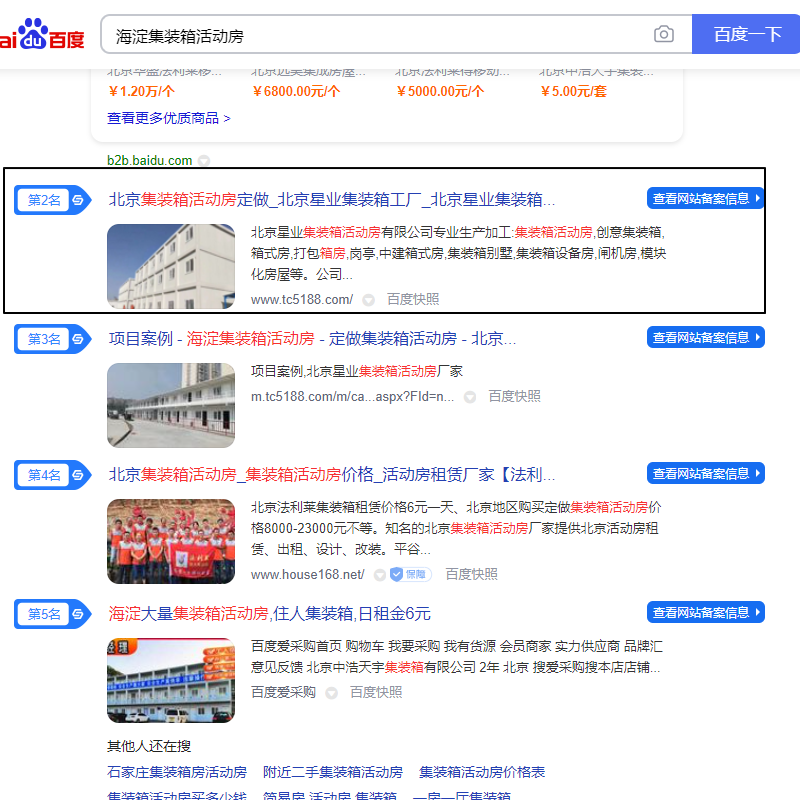Click 百度爱采购 source label

[x=283, y=692]
